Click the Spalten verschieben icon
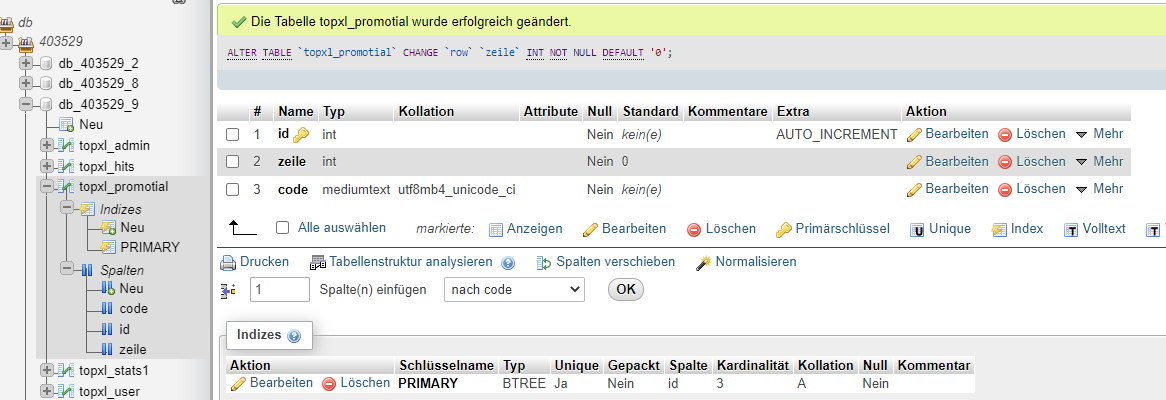Screen dimensions: 1166x400 [x=544, y=262]
